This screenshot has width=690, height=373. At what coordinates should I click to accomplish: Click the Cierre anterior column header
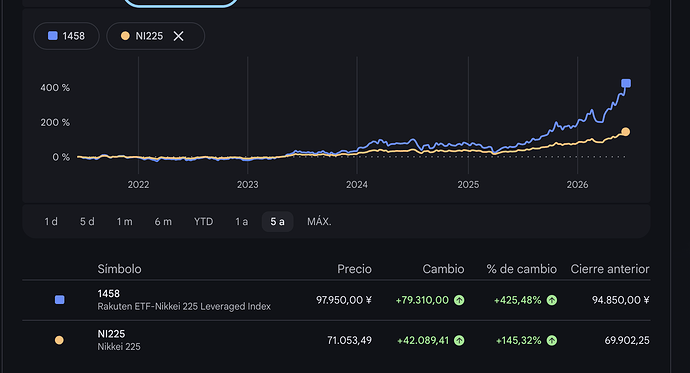(x=610, y=269)
